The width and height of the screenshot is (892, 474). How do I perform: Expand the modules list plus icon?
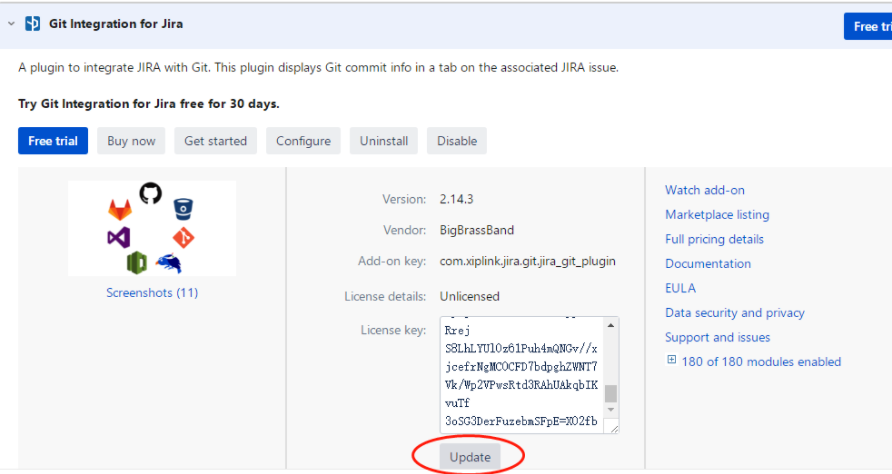tap(672, 360)
